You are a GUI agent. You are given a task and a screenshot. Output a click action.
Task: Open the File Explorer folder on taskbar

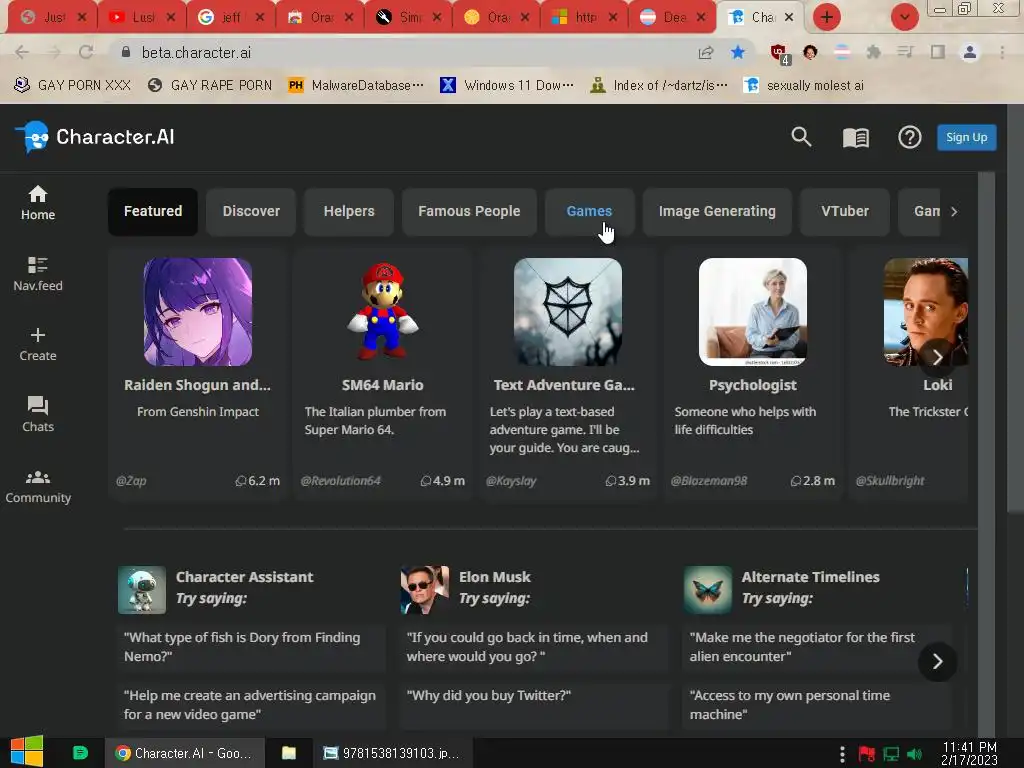pyautogui.click(x=289, y=753)
